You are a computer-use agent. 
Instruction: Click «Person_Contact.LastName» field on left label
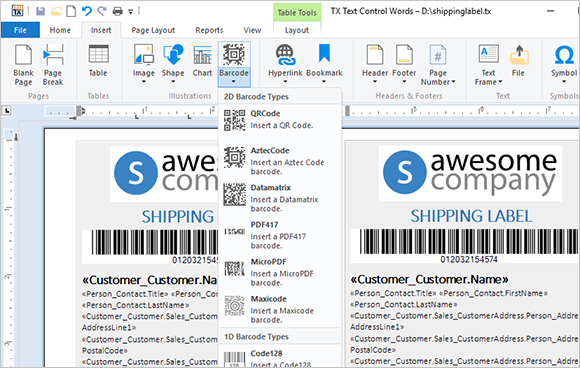click(135, 305)
